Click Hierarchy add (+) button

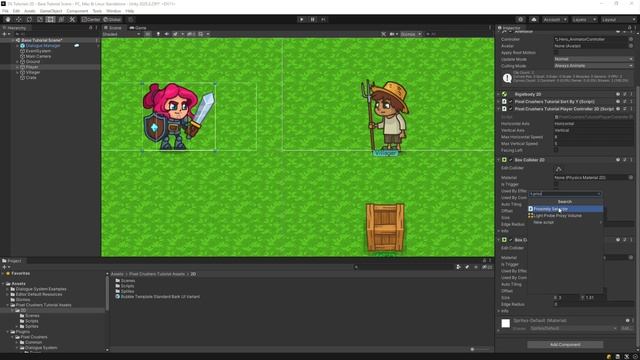(5, 34)
